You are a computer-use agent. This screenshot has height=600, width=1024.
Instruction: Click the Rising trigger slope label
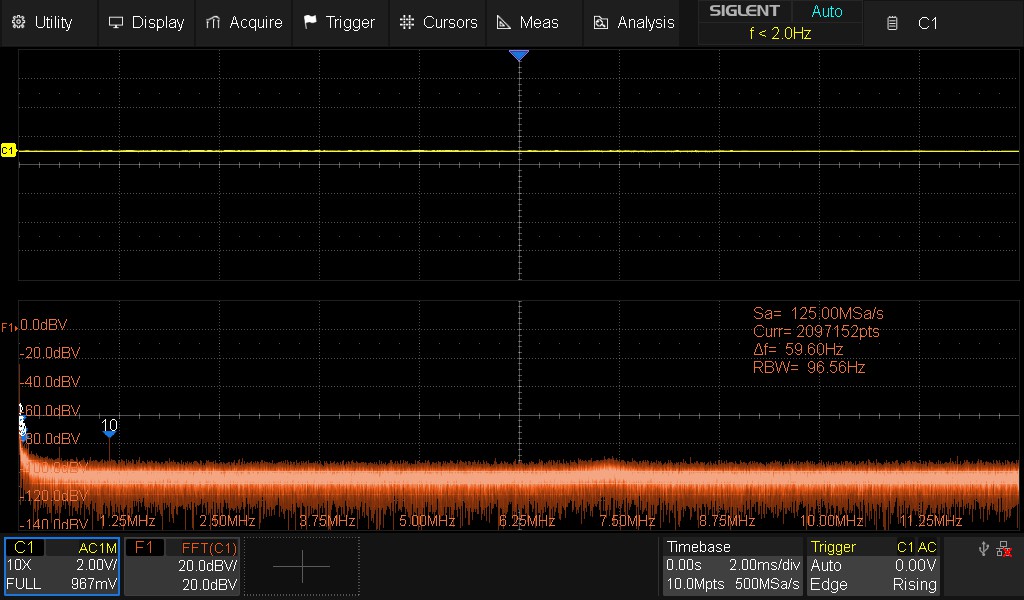pos(914,584)
